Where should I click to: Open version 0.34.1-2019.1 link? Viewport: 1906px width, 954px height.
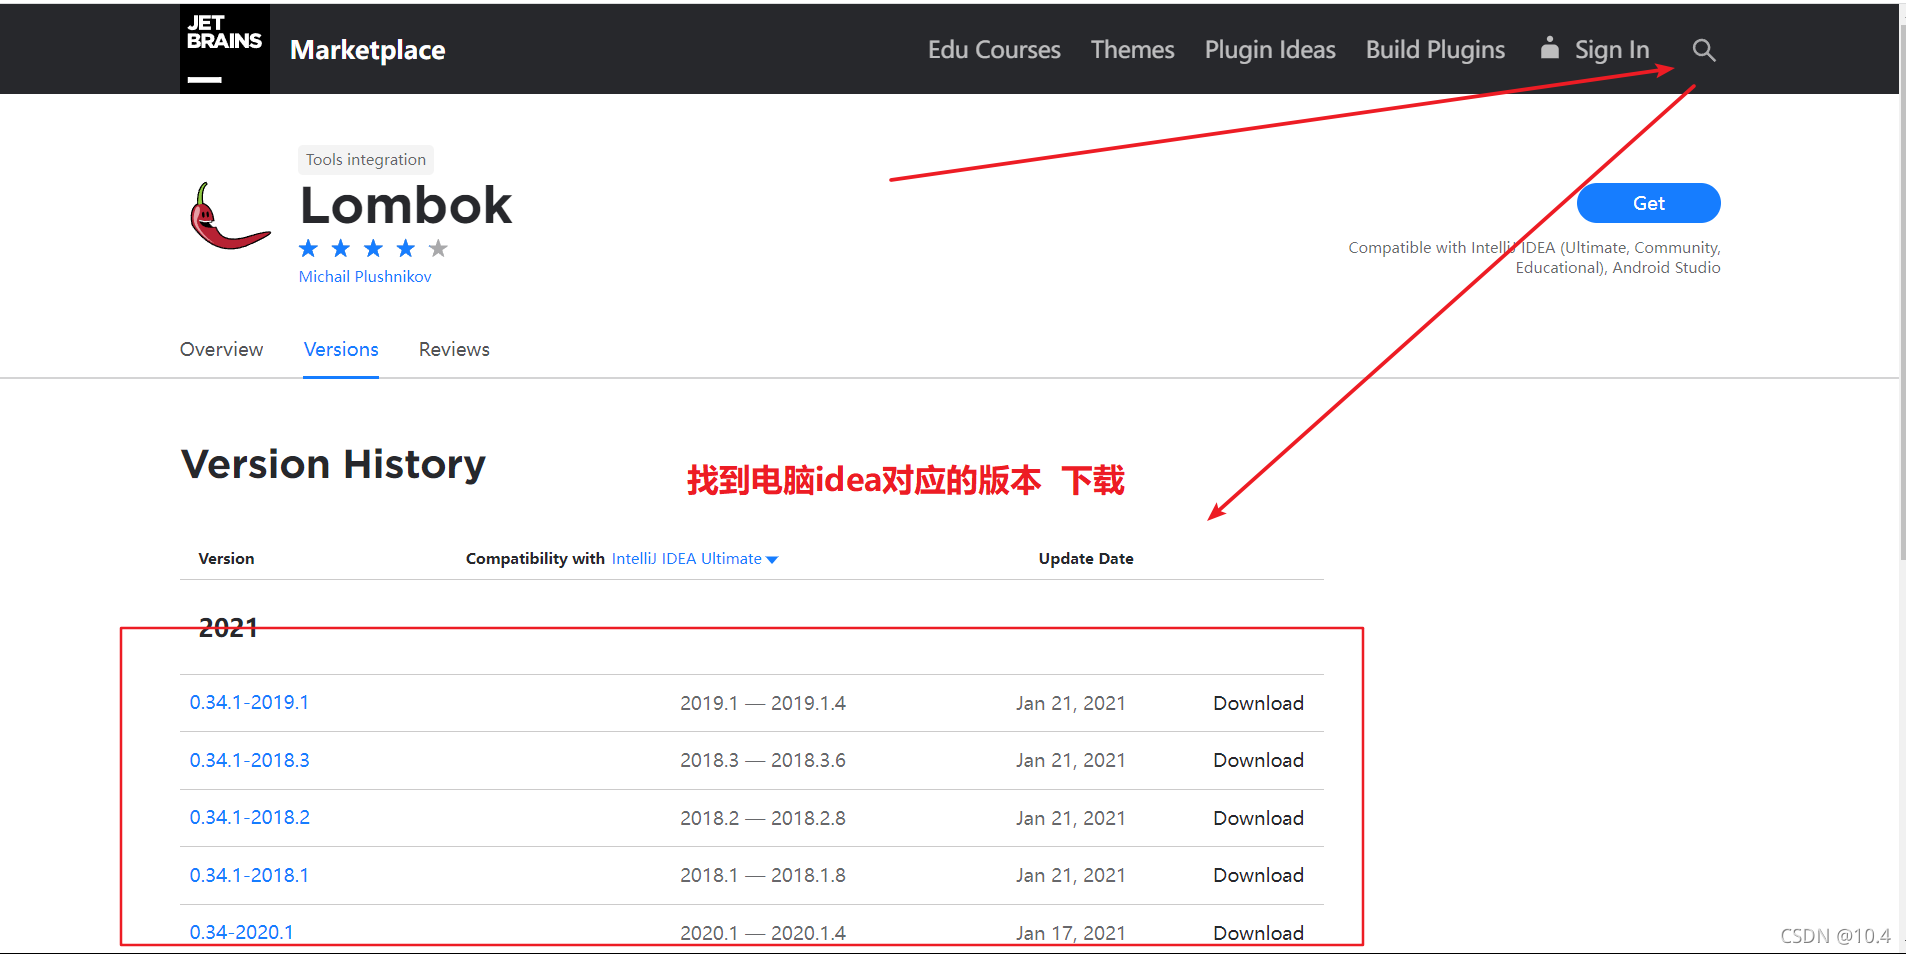249,702
